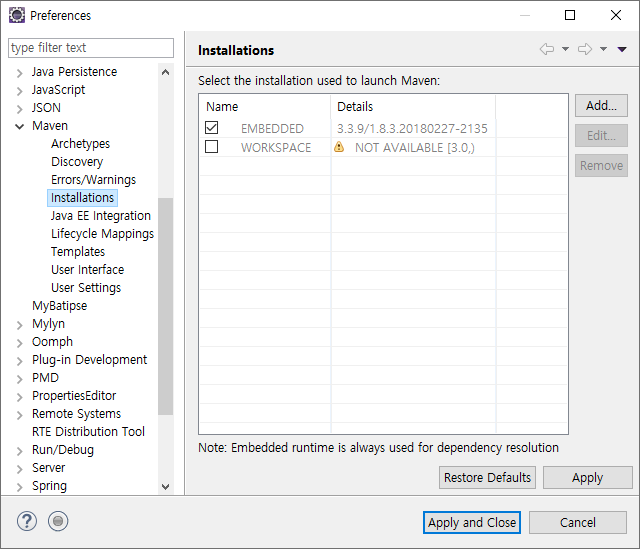Viewport: 640px width, 549px height.
Task: Select the Java Persistence label
Action: [x=74, y=72]
